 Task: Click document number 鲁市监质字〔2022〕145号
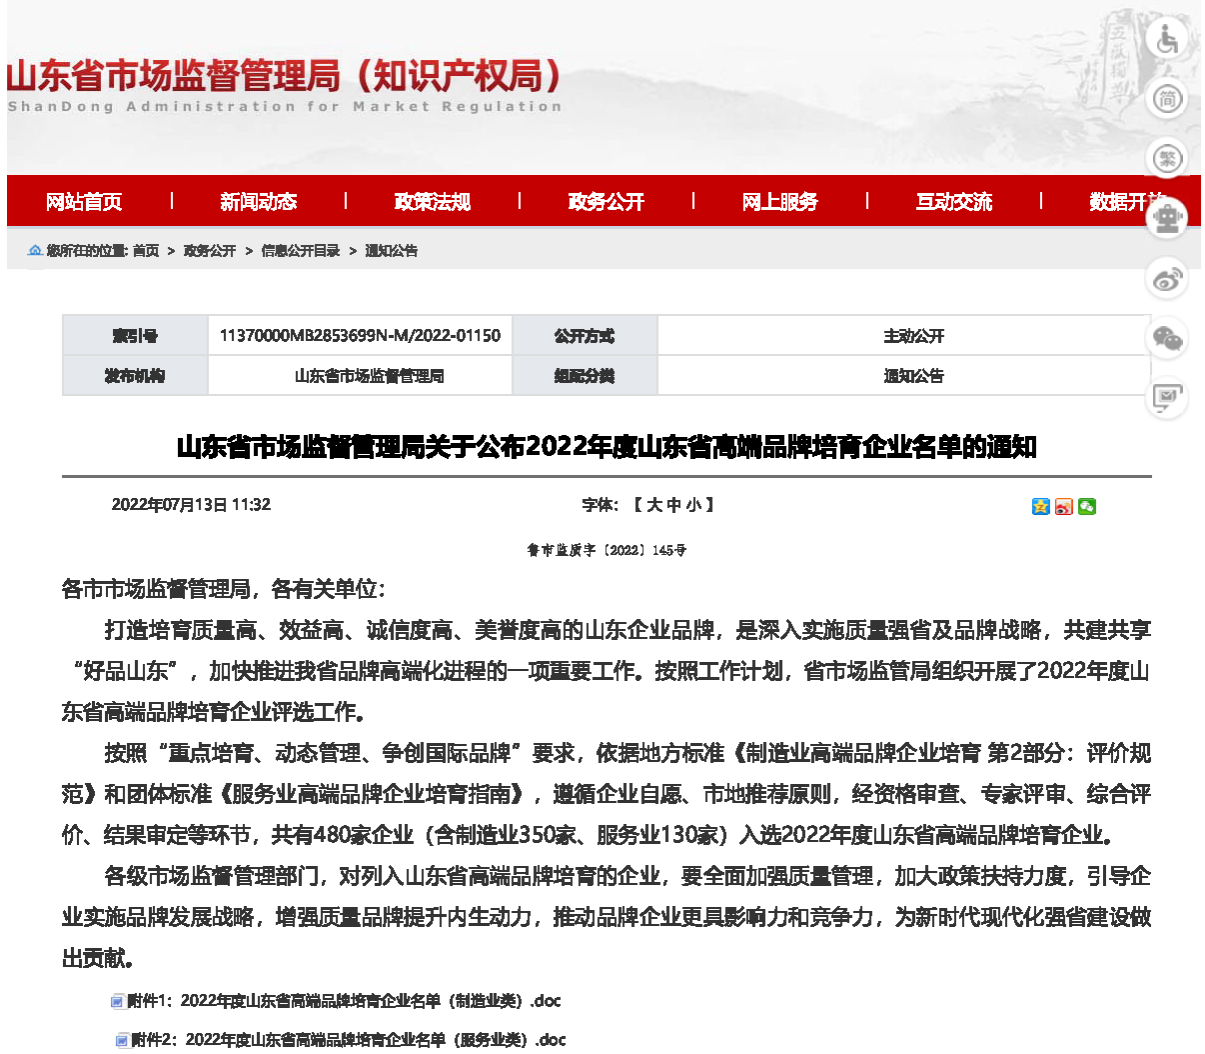[x=607, y=550]
